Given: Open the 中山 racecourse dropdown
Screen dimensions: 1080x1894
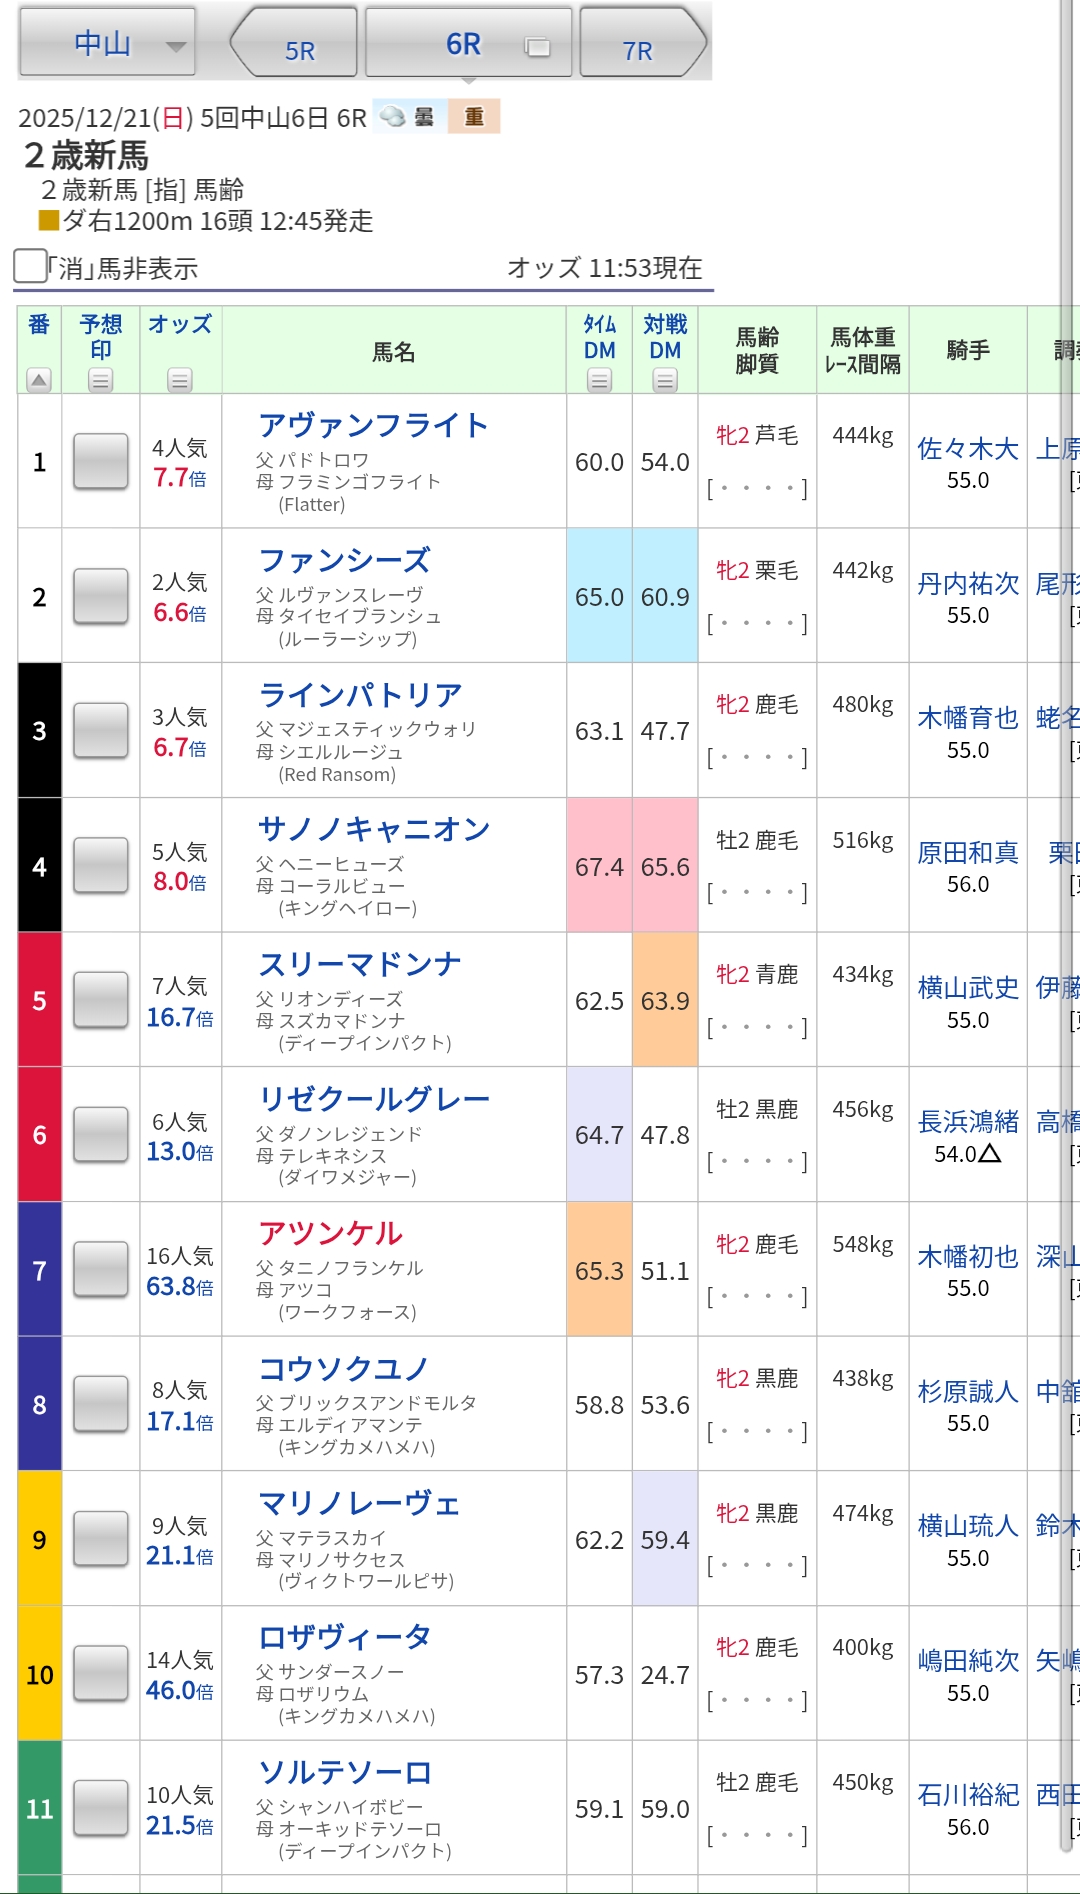Looking at the screenshot, I should [107, 44].
